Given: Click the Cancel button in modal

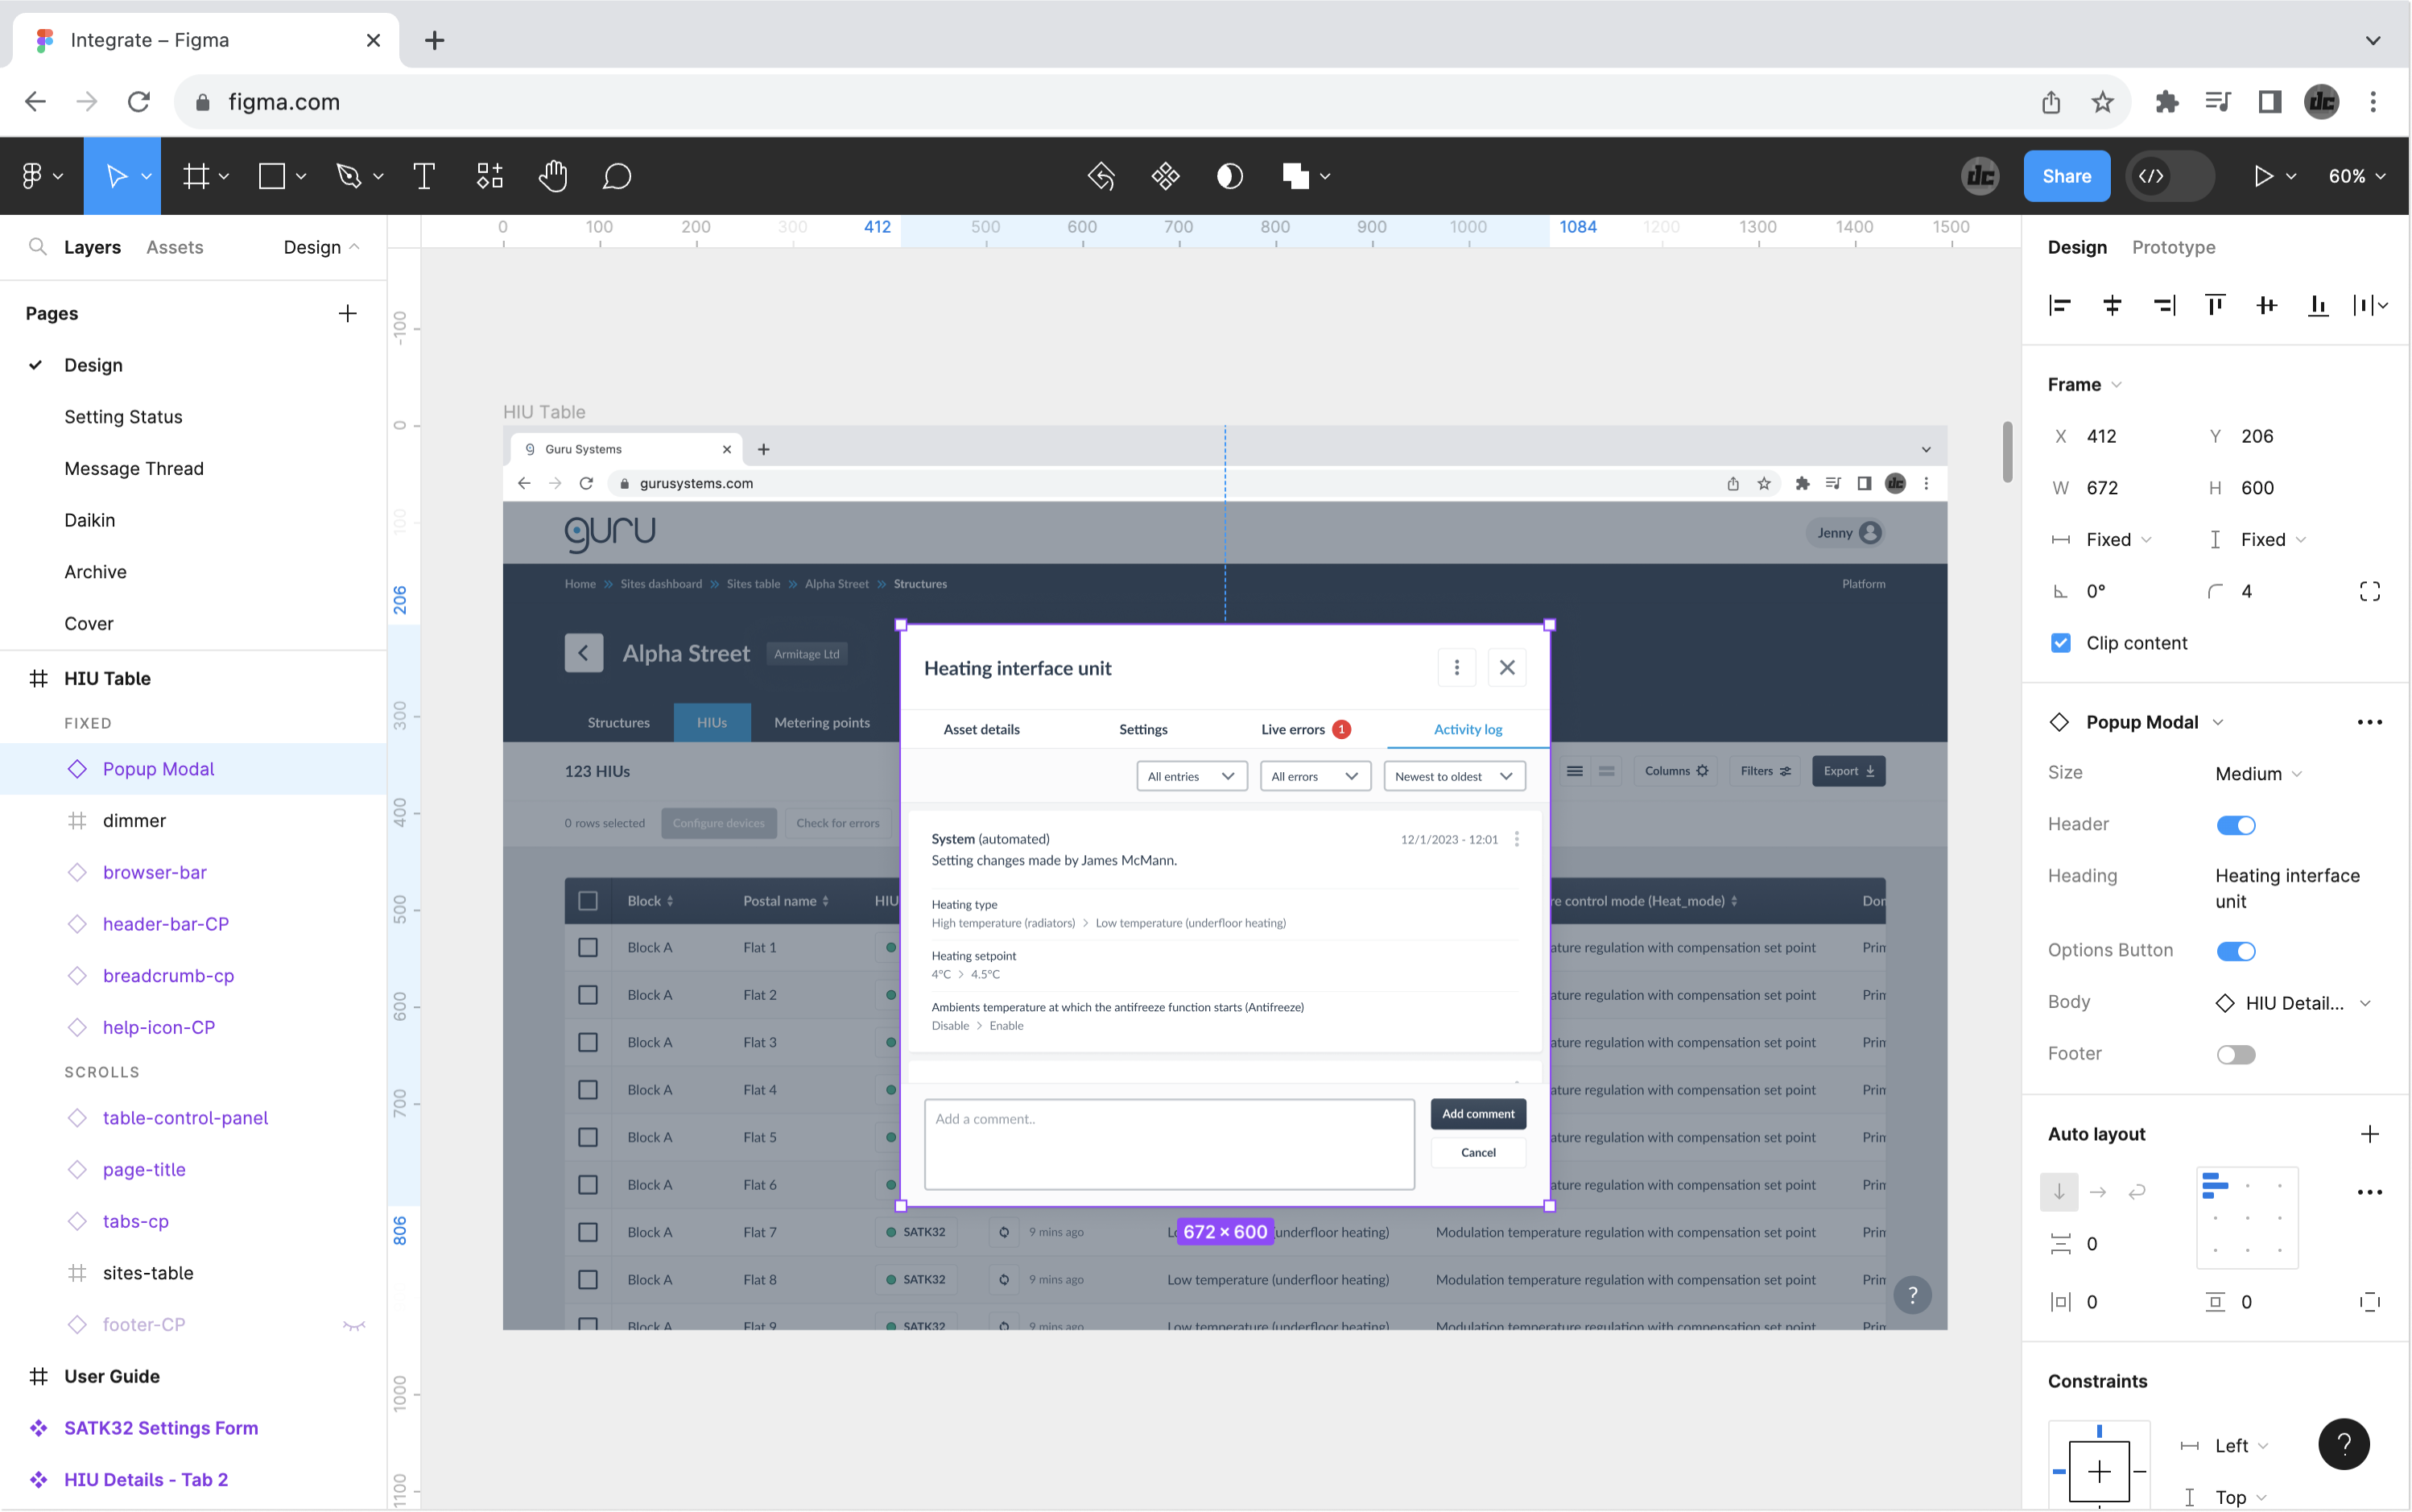Looking at the screenshot, I should click(x=1477, y=1152).
